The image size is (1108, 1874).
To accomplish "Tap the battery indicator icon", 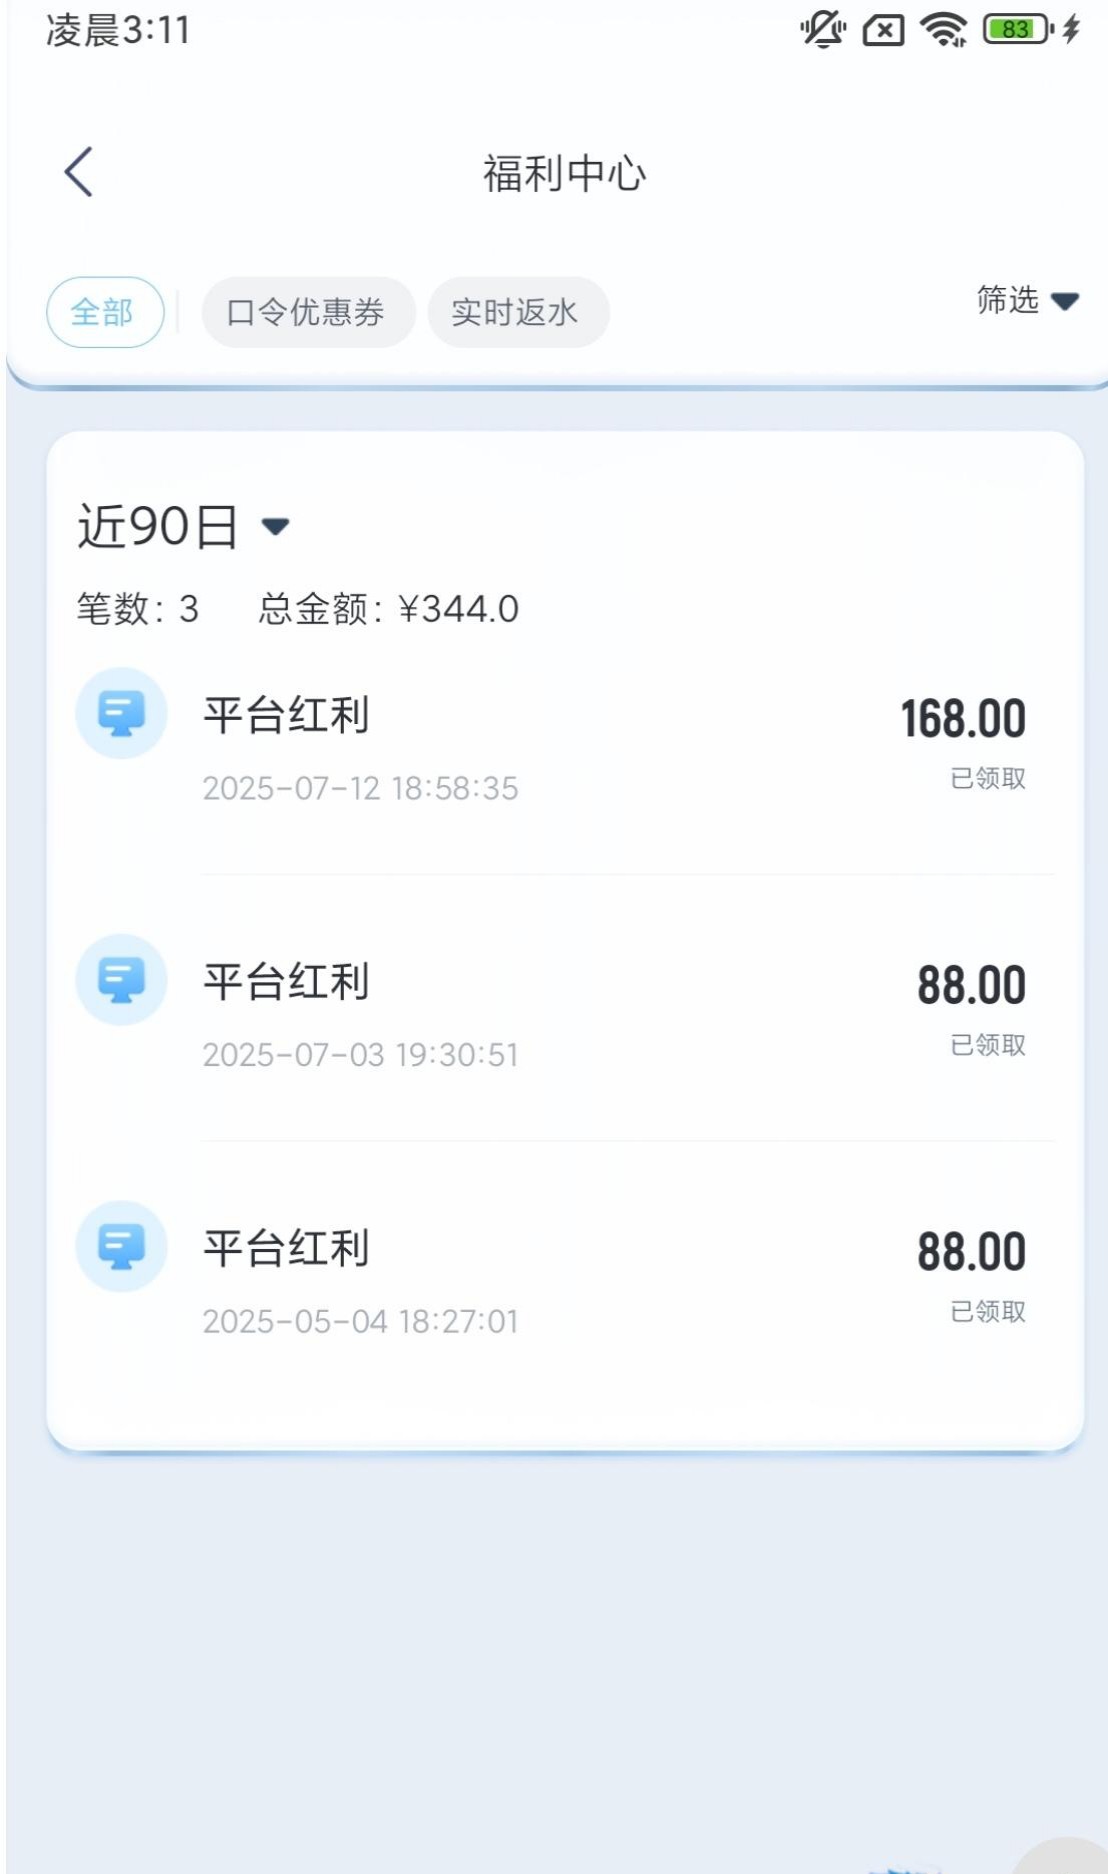I will (x=1019, y=30).
